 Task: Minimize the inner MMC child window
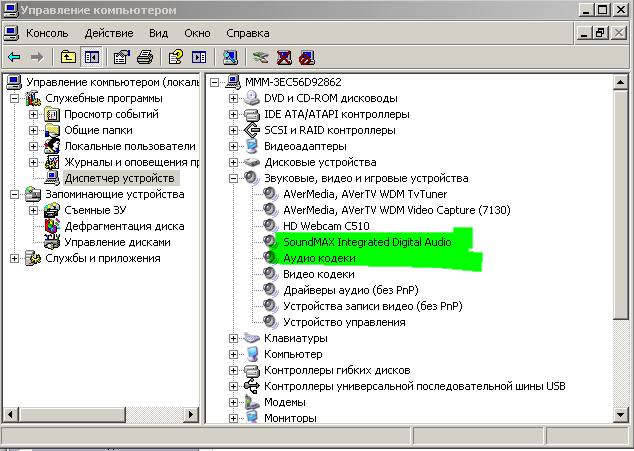tap(584, 33)
